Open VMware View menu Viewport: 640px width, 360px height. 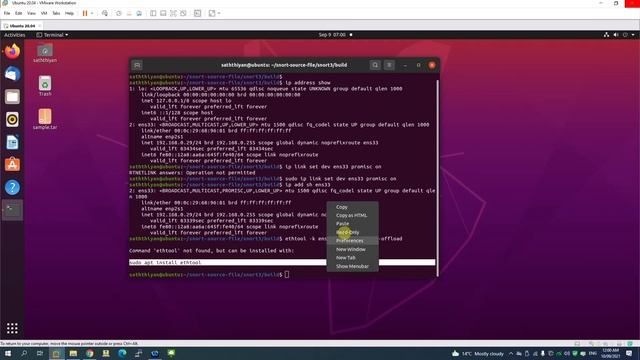point(31,13)
